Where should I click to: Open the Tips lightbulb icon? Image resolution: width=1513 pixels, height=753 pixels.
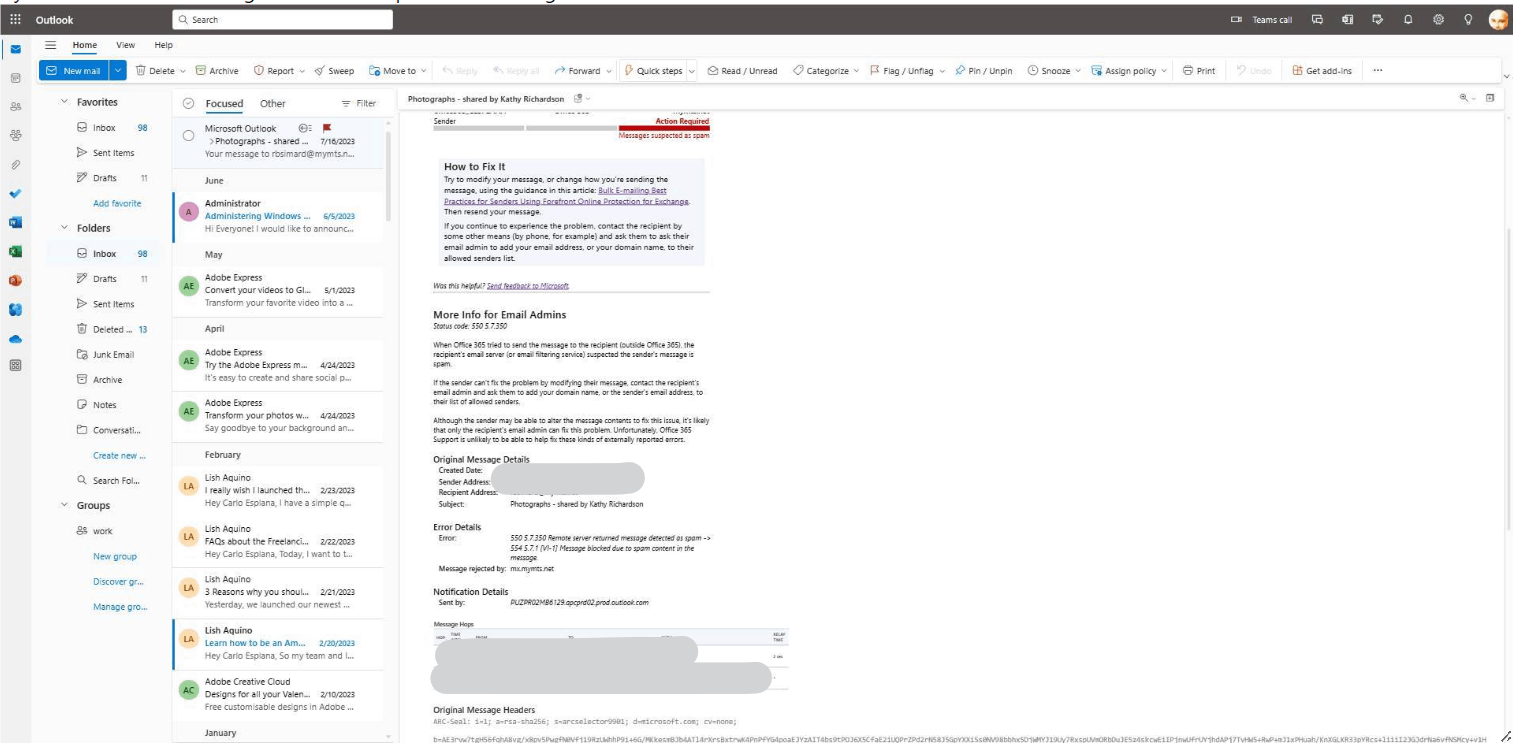pos(1468,20)
